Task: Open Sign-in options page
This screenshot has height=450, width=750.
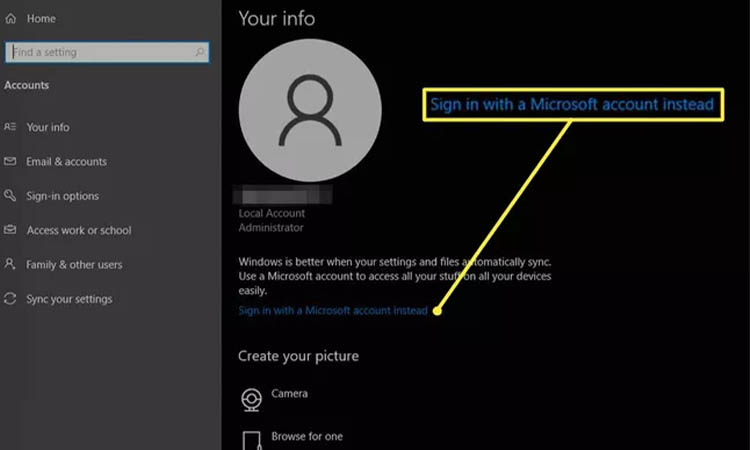Action: coord(63,196)
